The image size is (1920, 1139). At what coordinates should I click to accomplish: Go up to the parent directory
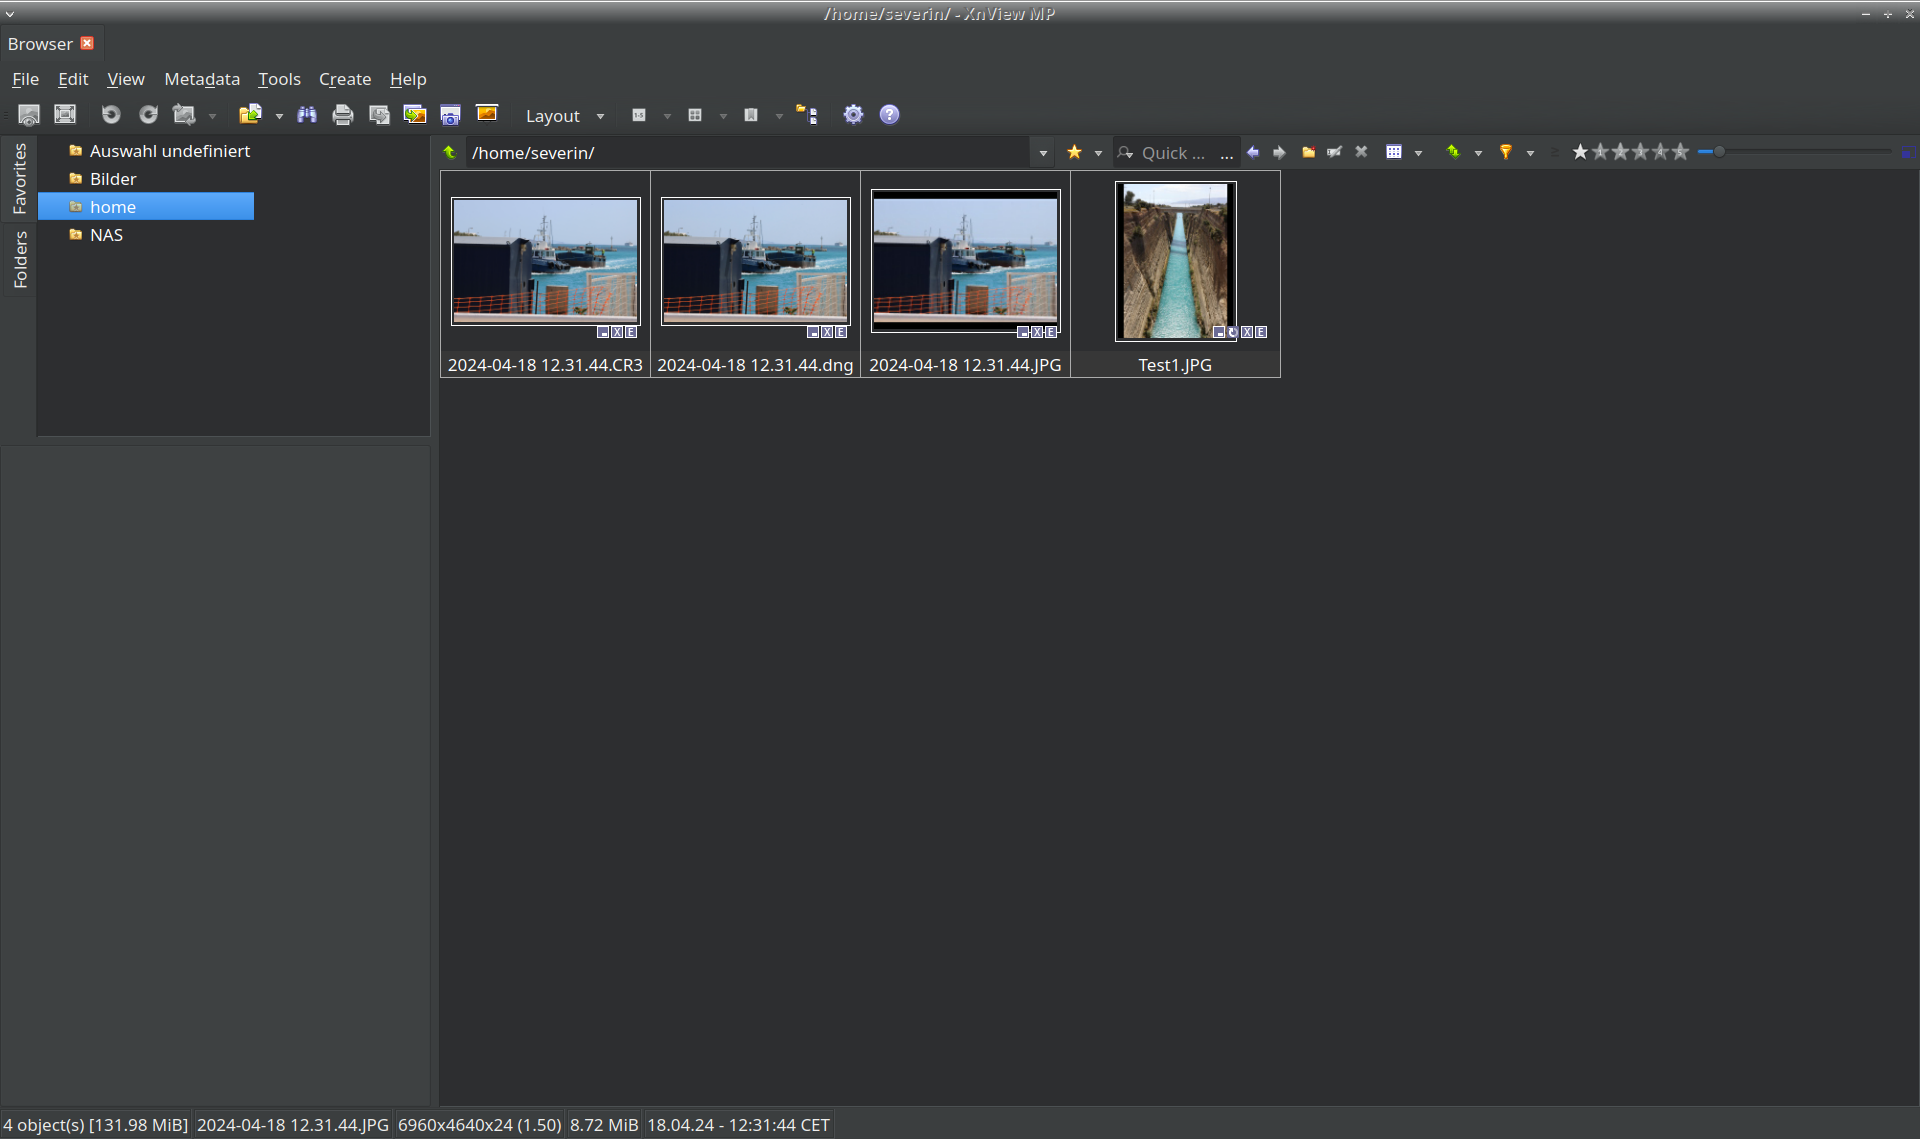pyautogui.click(x=450, y=152)
